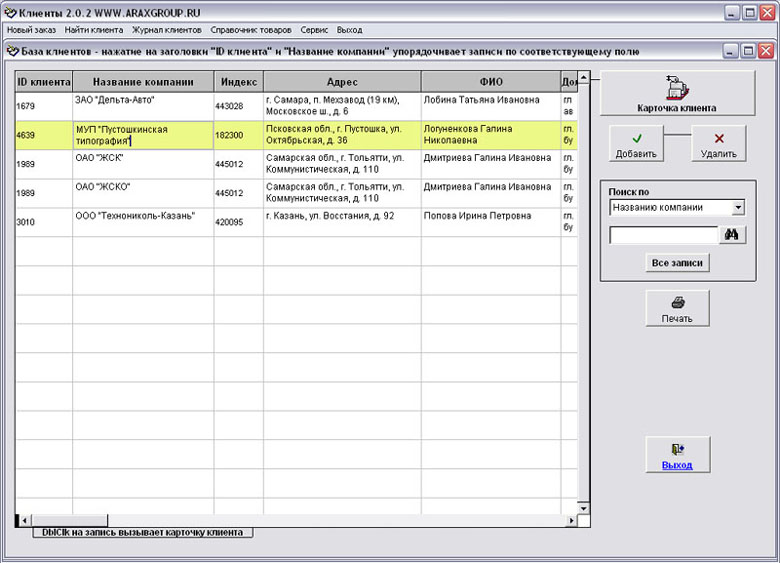Click the binoculars search icon
The height and width of the screenshot is (563, 780).
732,234
